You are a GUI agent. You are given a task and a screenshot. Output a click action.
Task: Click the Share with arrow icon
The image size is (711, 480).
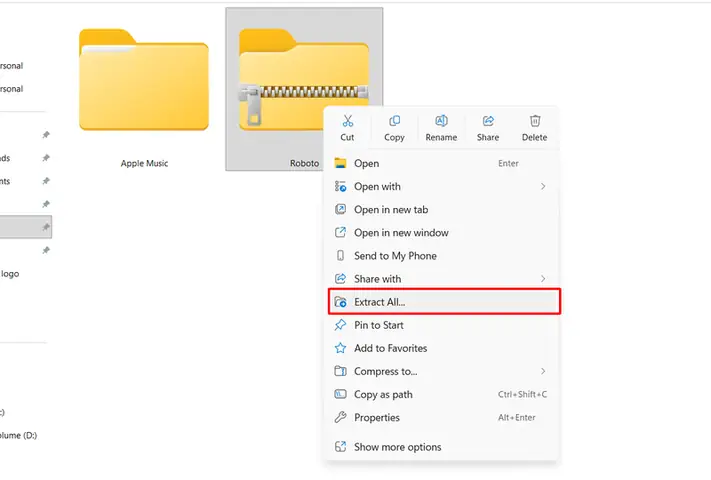(340, 278)
